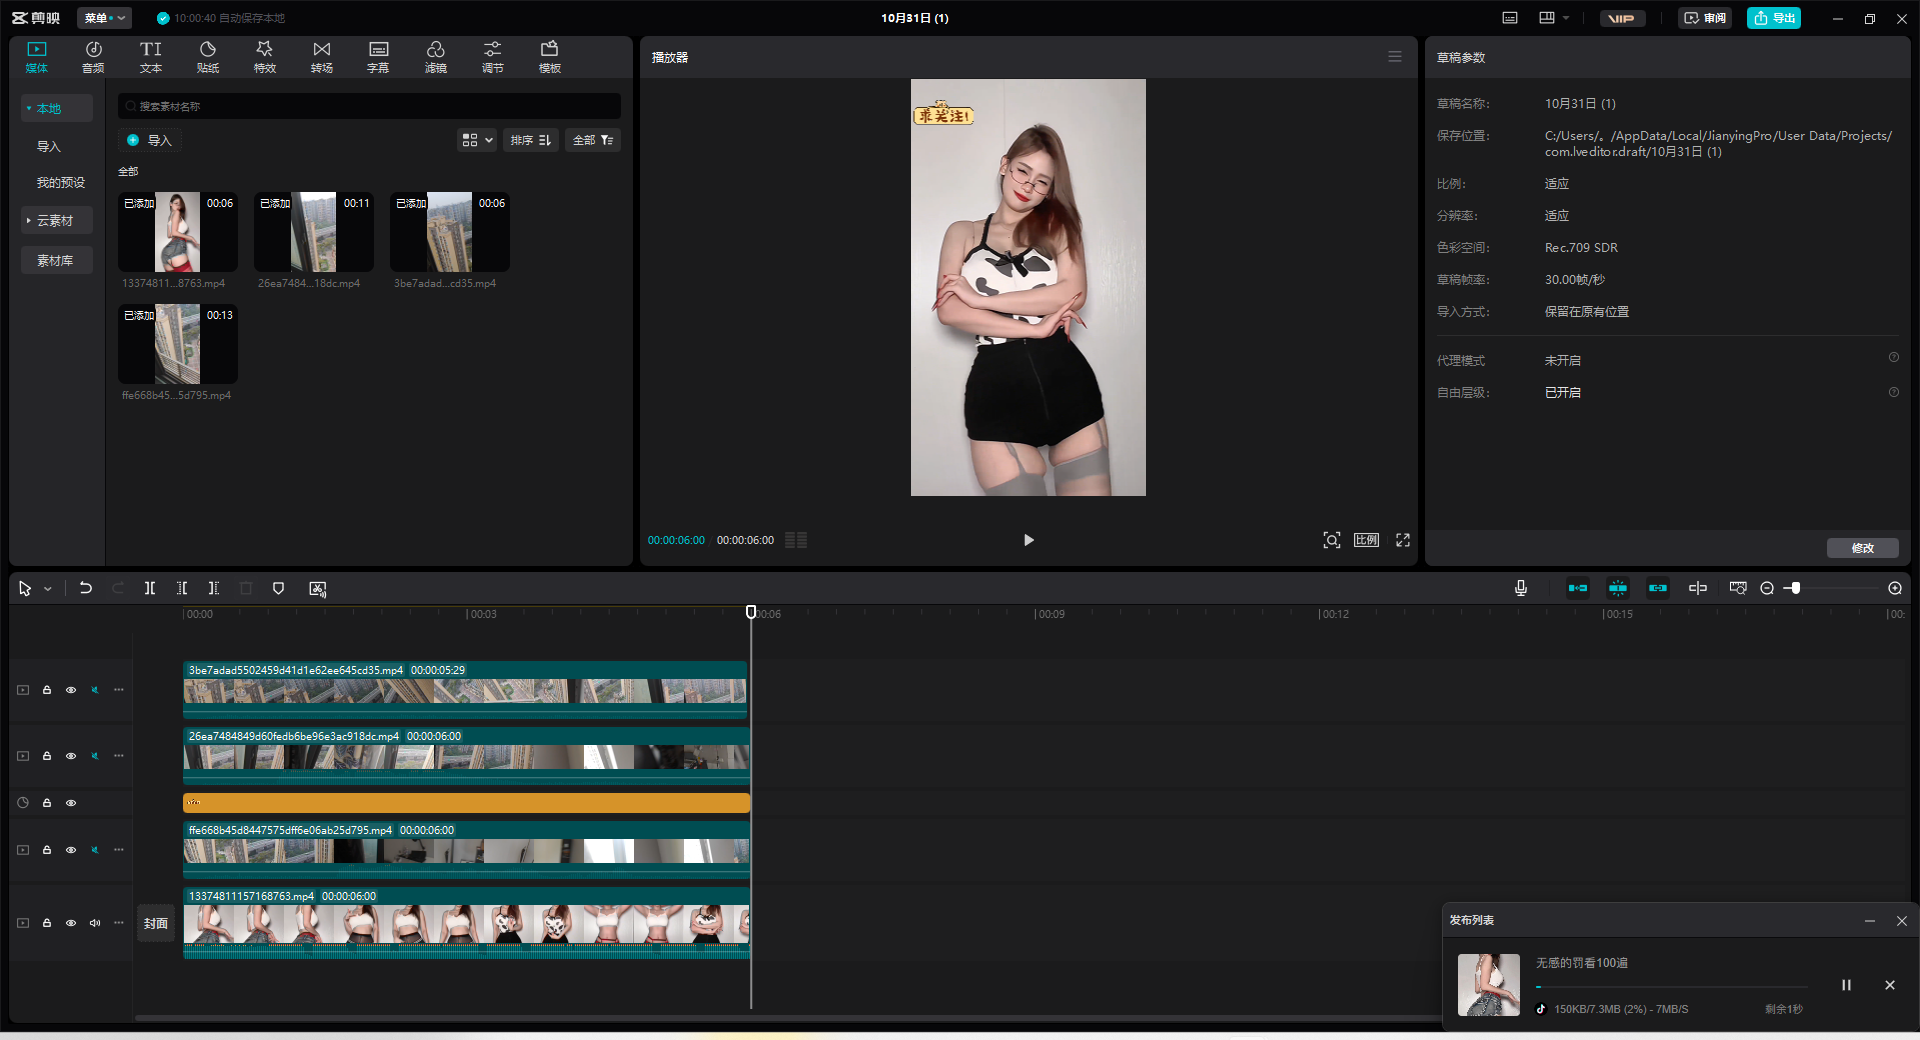Screen dimensions: 1920x1040
Task: Open the layout dropdown in title bar
Action: coord(1554,18)
